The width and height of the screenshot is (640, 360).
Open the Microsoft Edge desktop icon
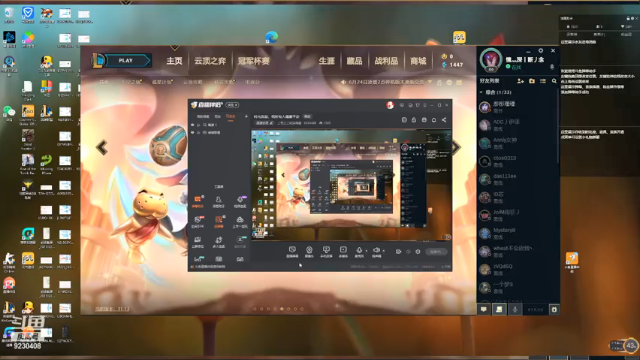point(272,38)
